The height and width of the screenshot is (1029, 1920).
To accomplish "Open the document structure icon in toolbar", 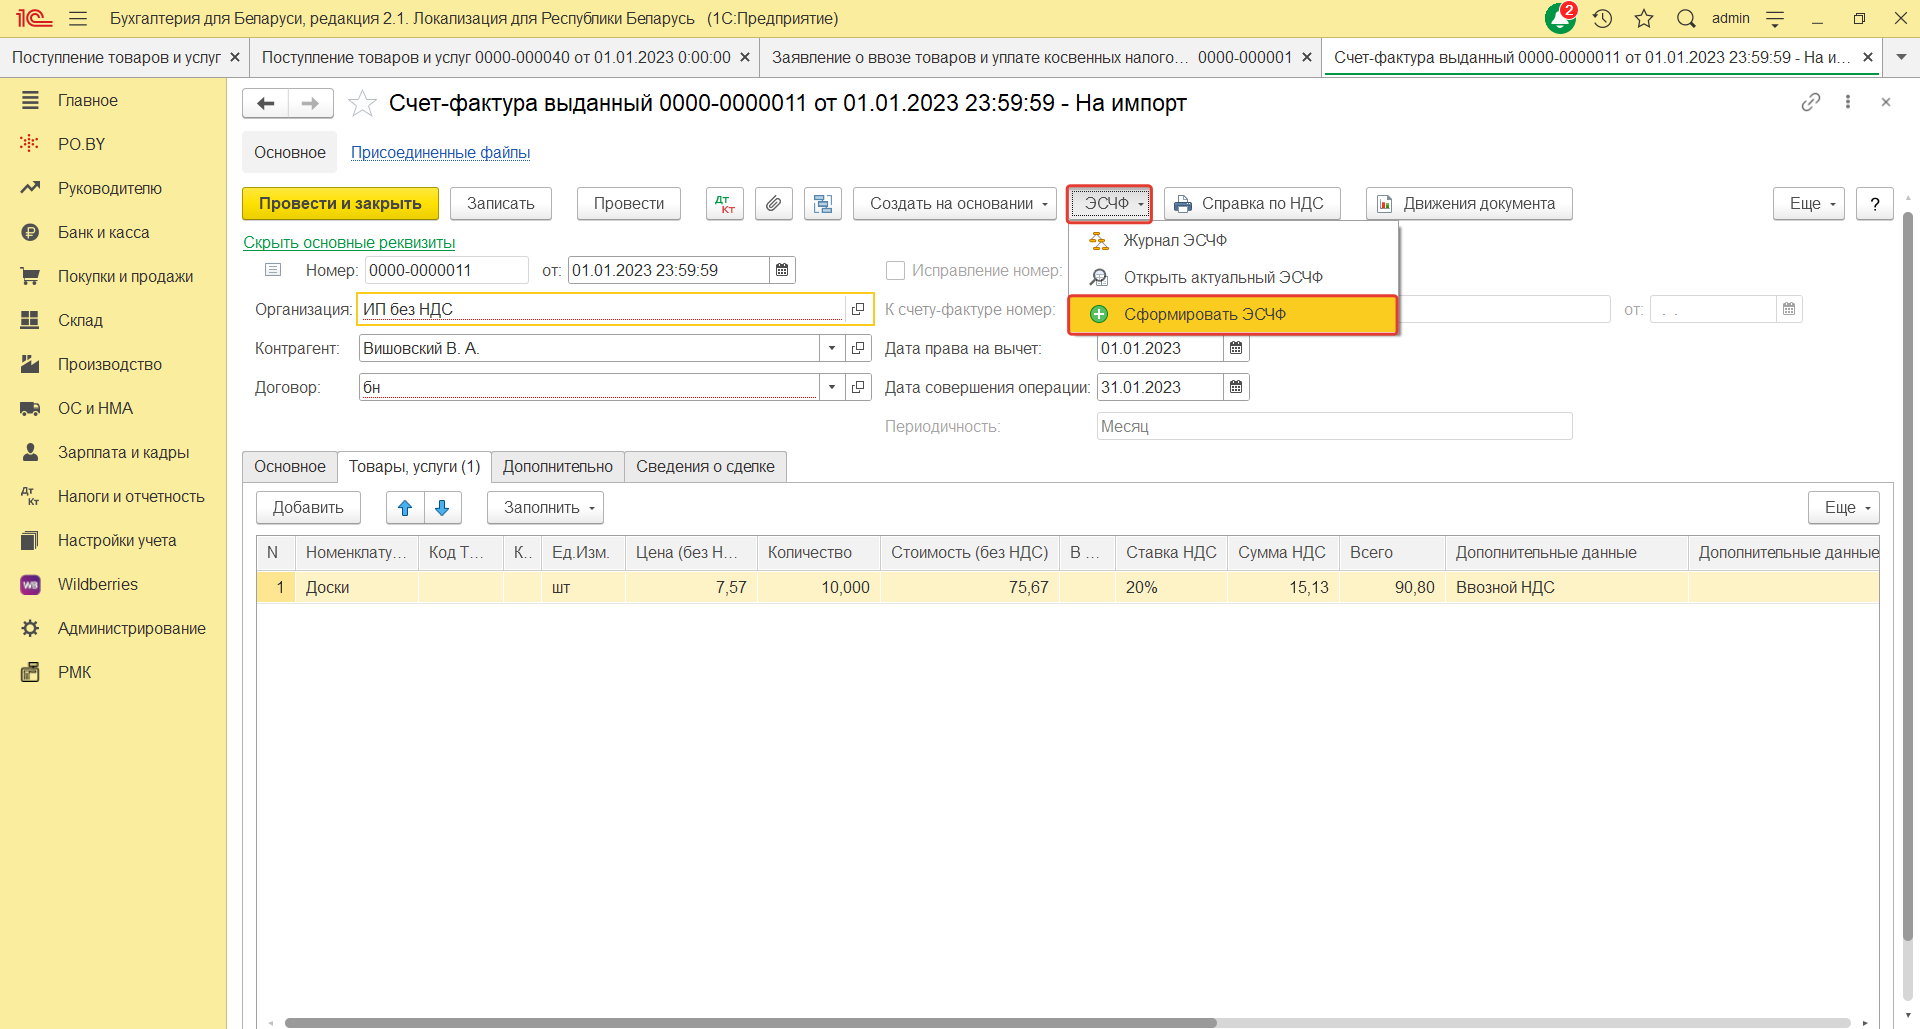I will pyautogui.click(x=823, y=203).
